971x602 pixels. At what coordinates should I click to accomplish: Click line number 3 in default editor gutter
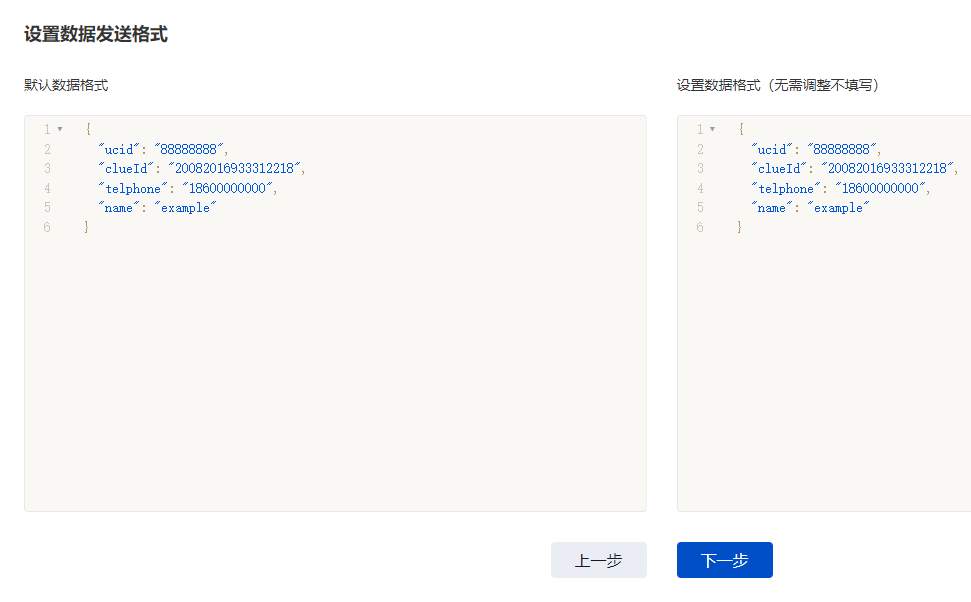coord(47,168)
